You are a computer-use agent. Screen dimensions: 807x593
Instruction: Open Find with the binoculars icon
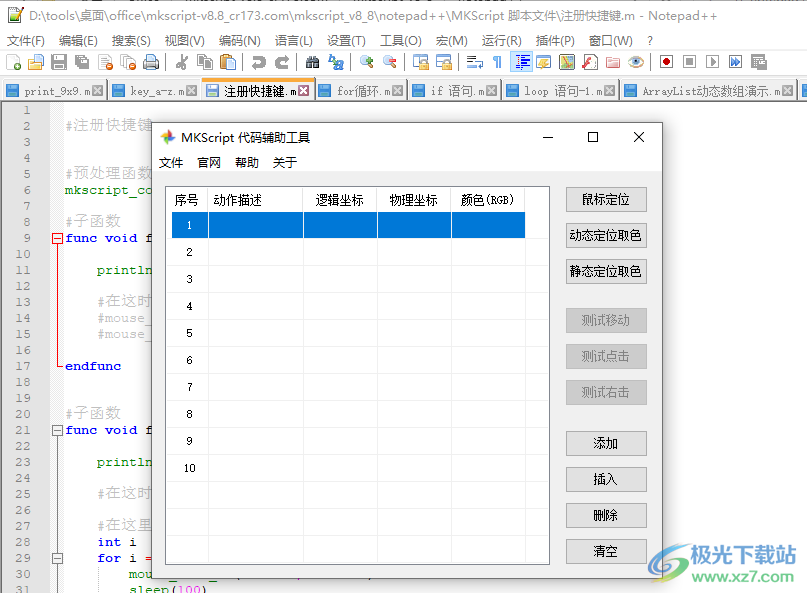click(312, 62)
